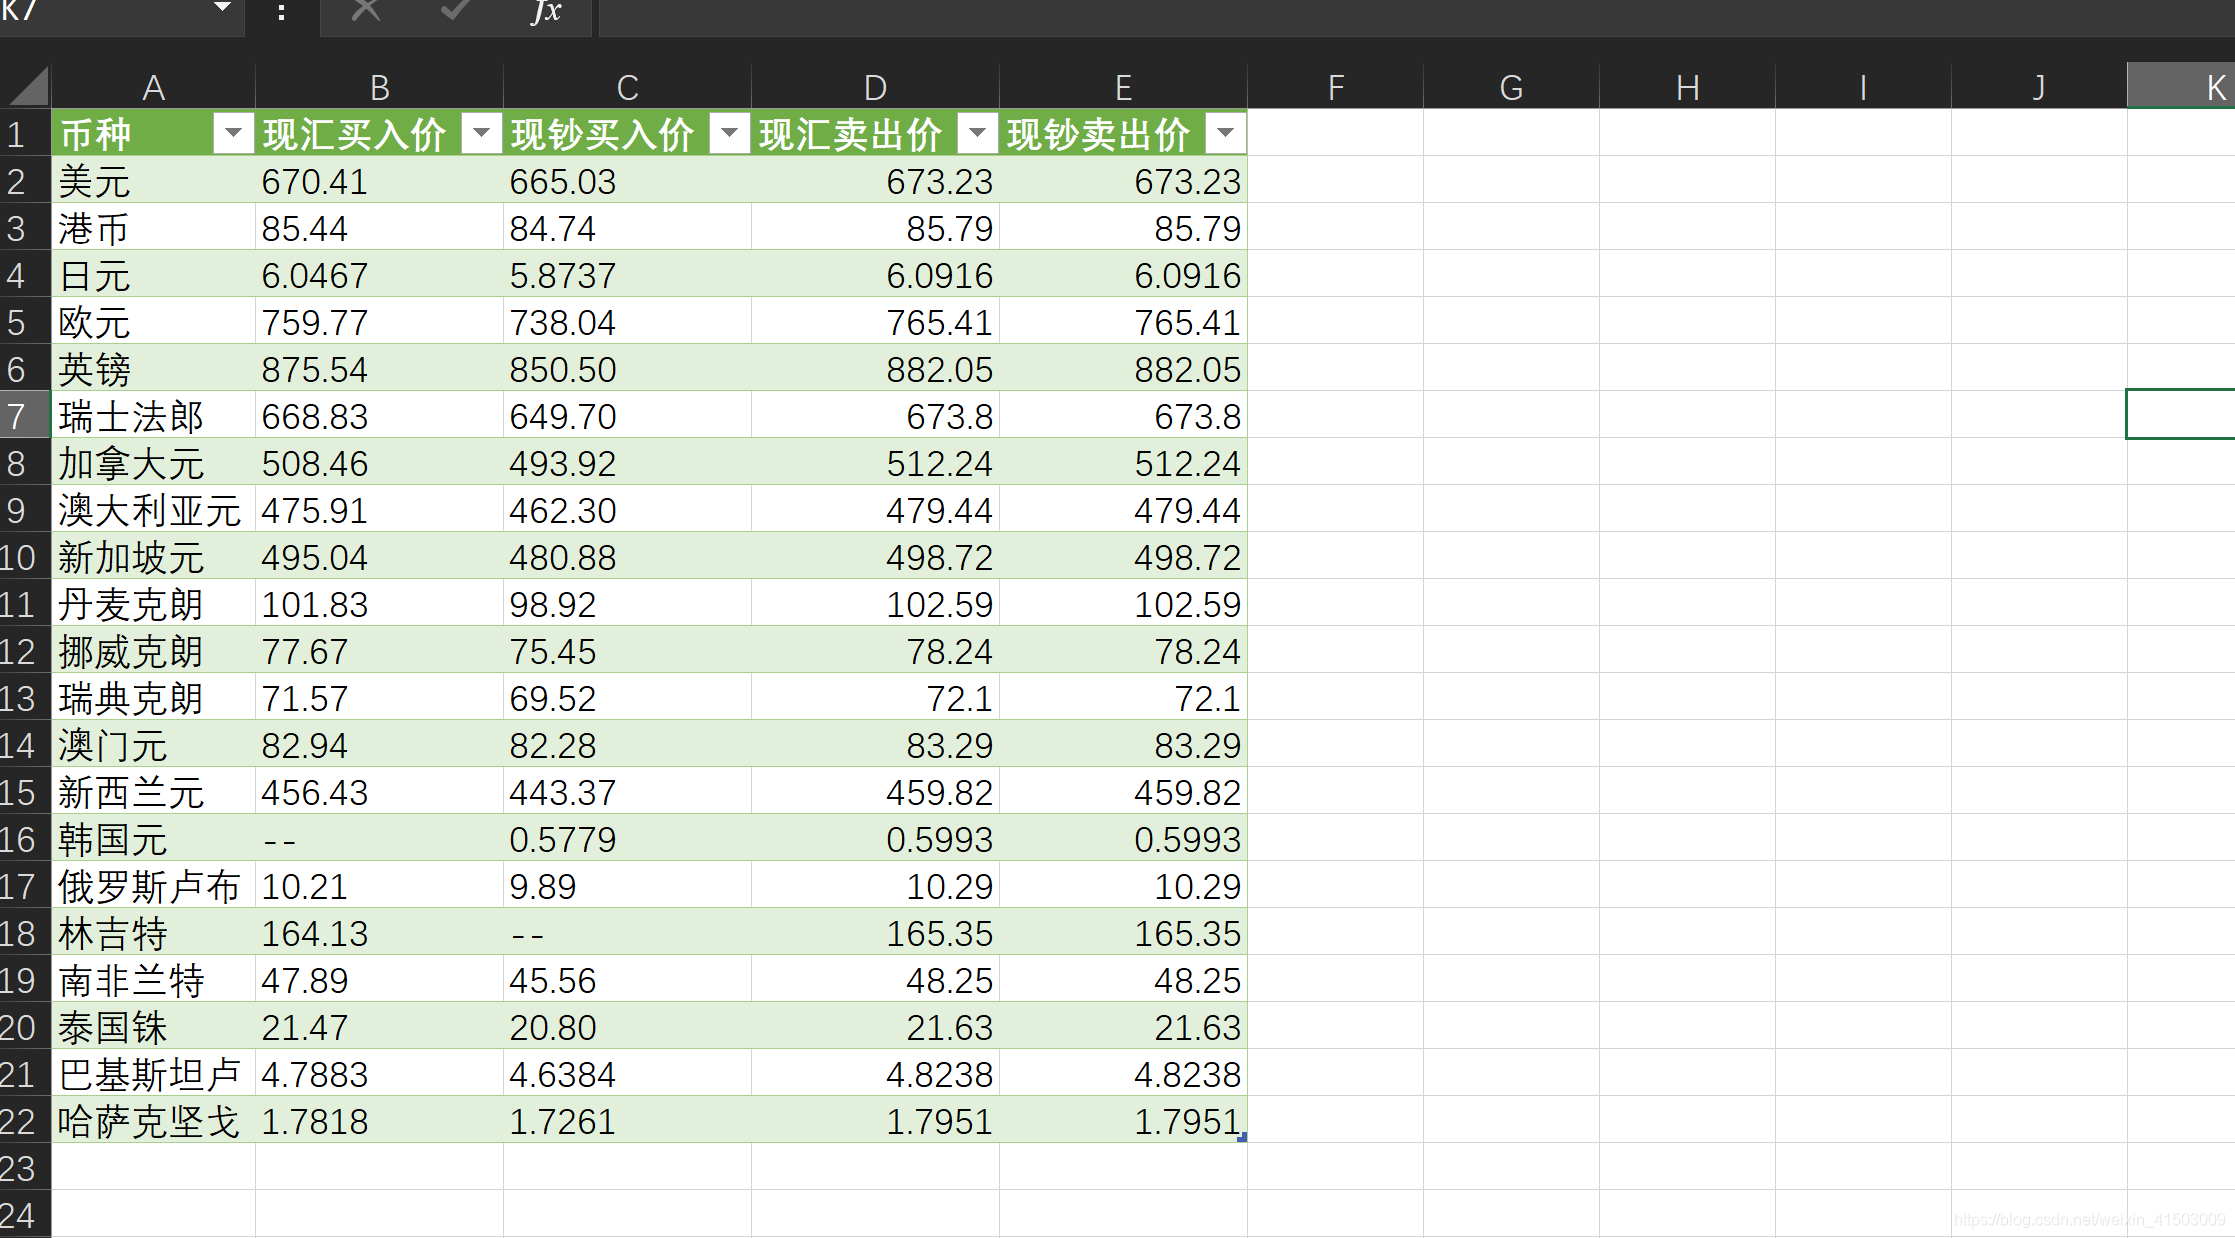The image size is (2235, 1238).
Task: Click cell with value 493.92
Action: 628,462
